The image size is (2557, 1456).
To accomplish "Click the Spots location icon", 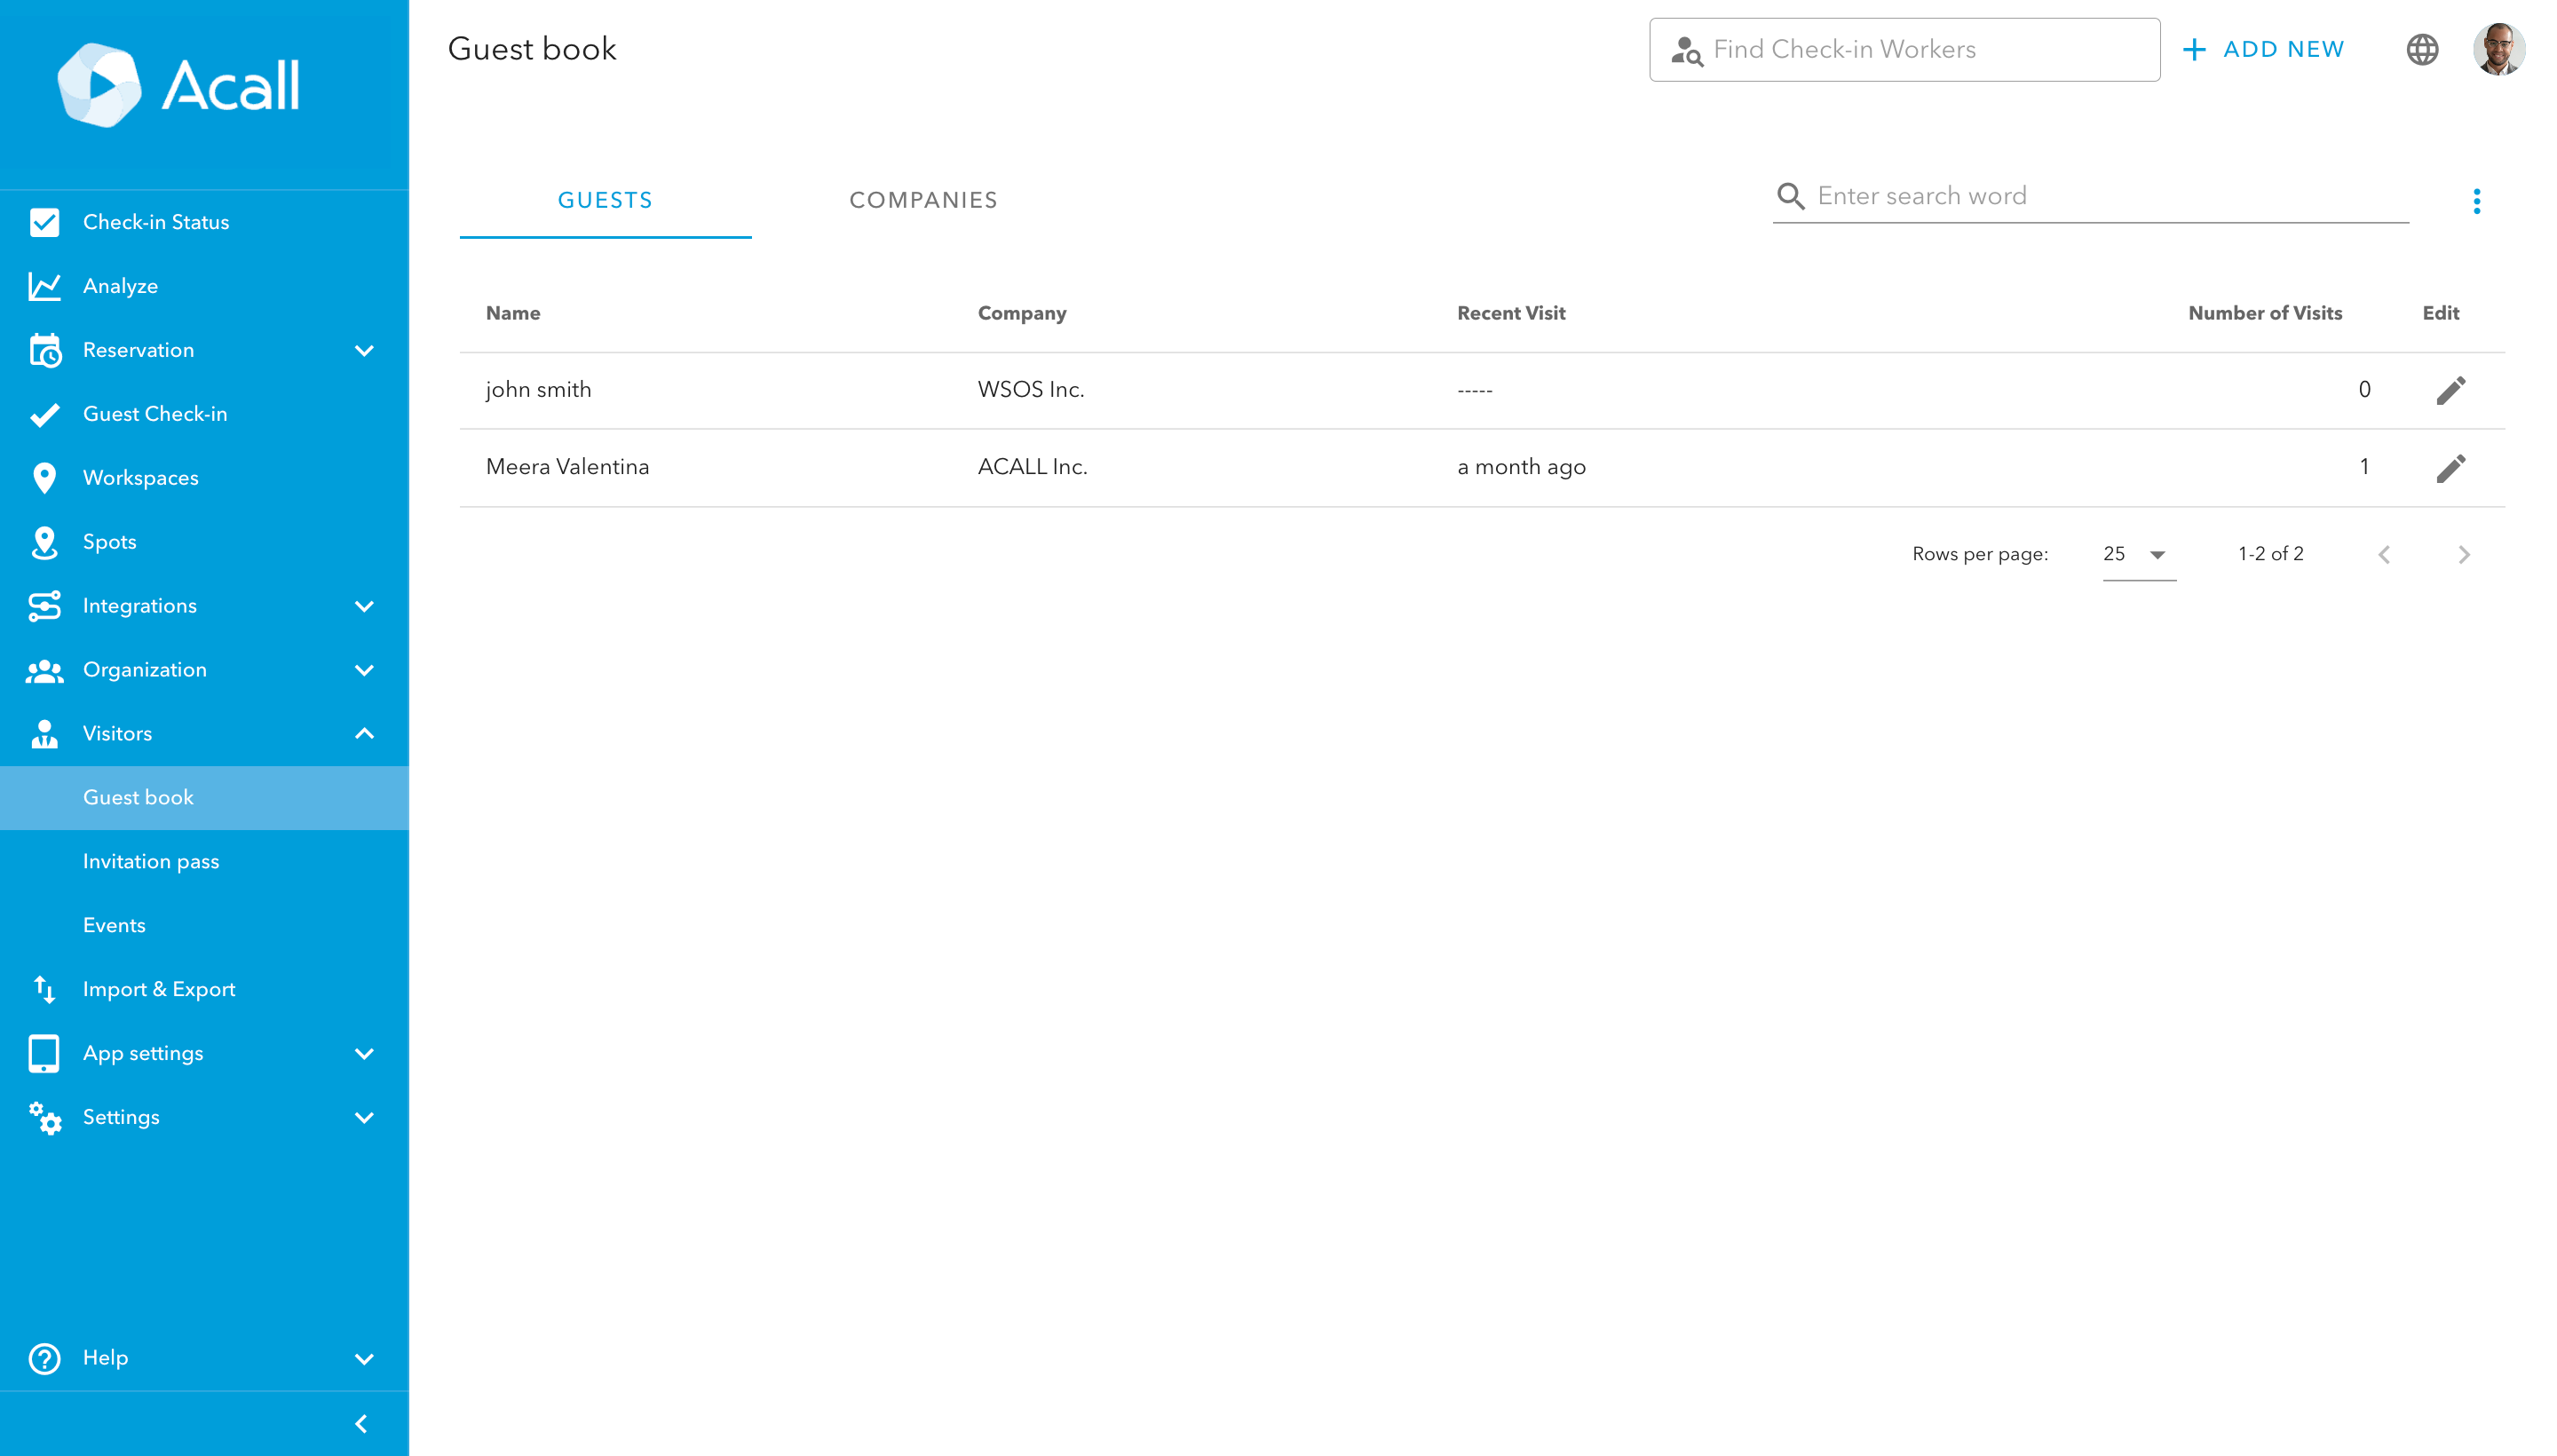I will 44,542.
